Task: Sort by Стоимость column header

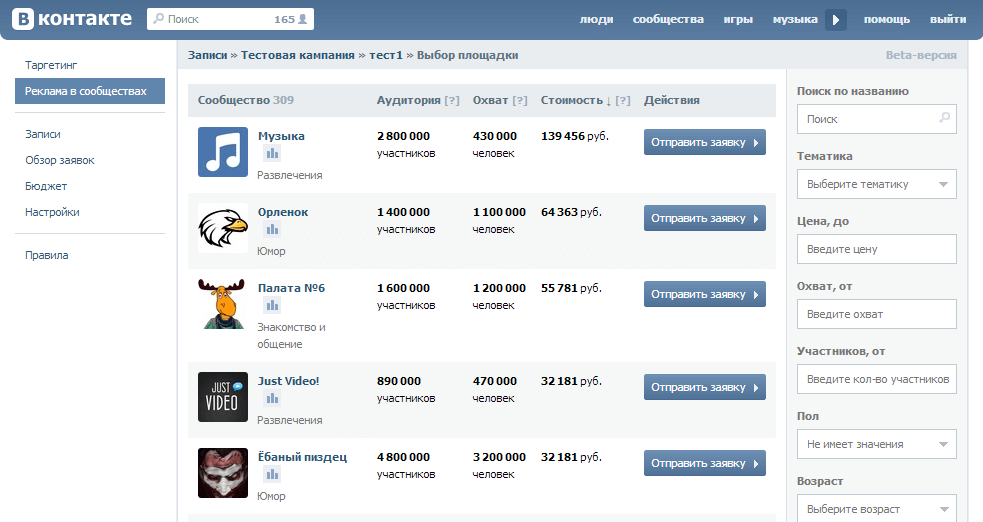Action: point(576,100)
